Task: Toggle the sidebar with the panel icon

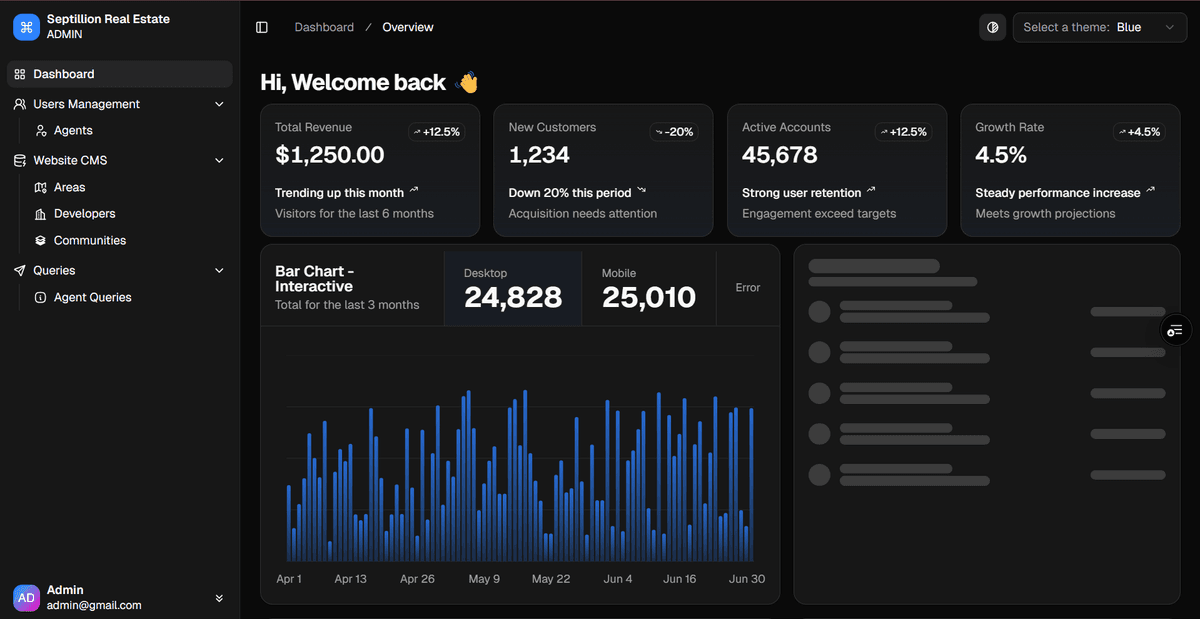Action: 261,27
